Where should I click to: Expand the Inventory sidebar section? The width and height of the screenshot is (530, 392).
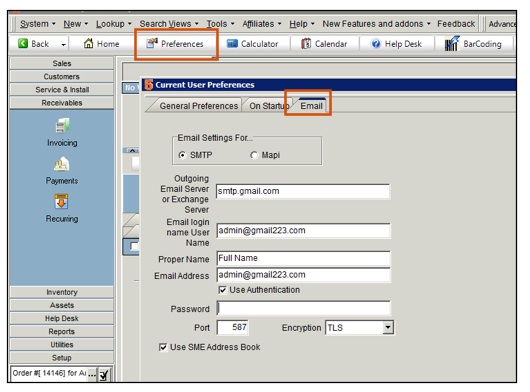click(62, 292)
